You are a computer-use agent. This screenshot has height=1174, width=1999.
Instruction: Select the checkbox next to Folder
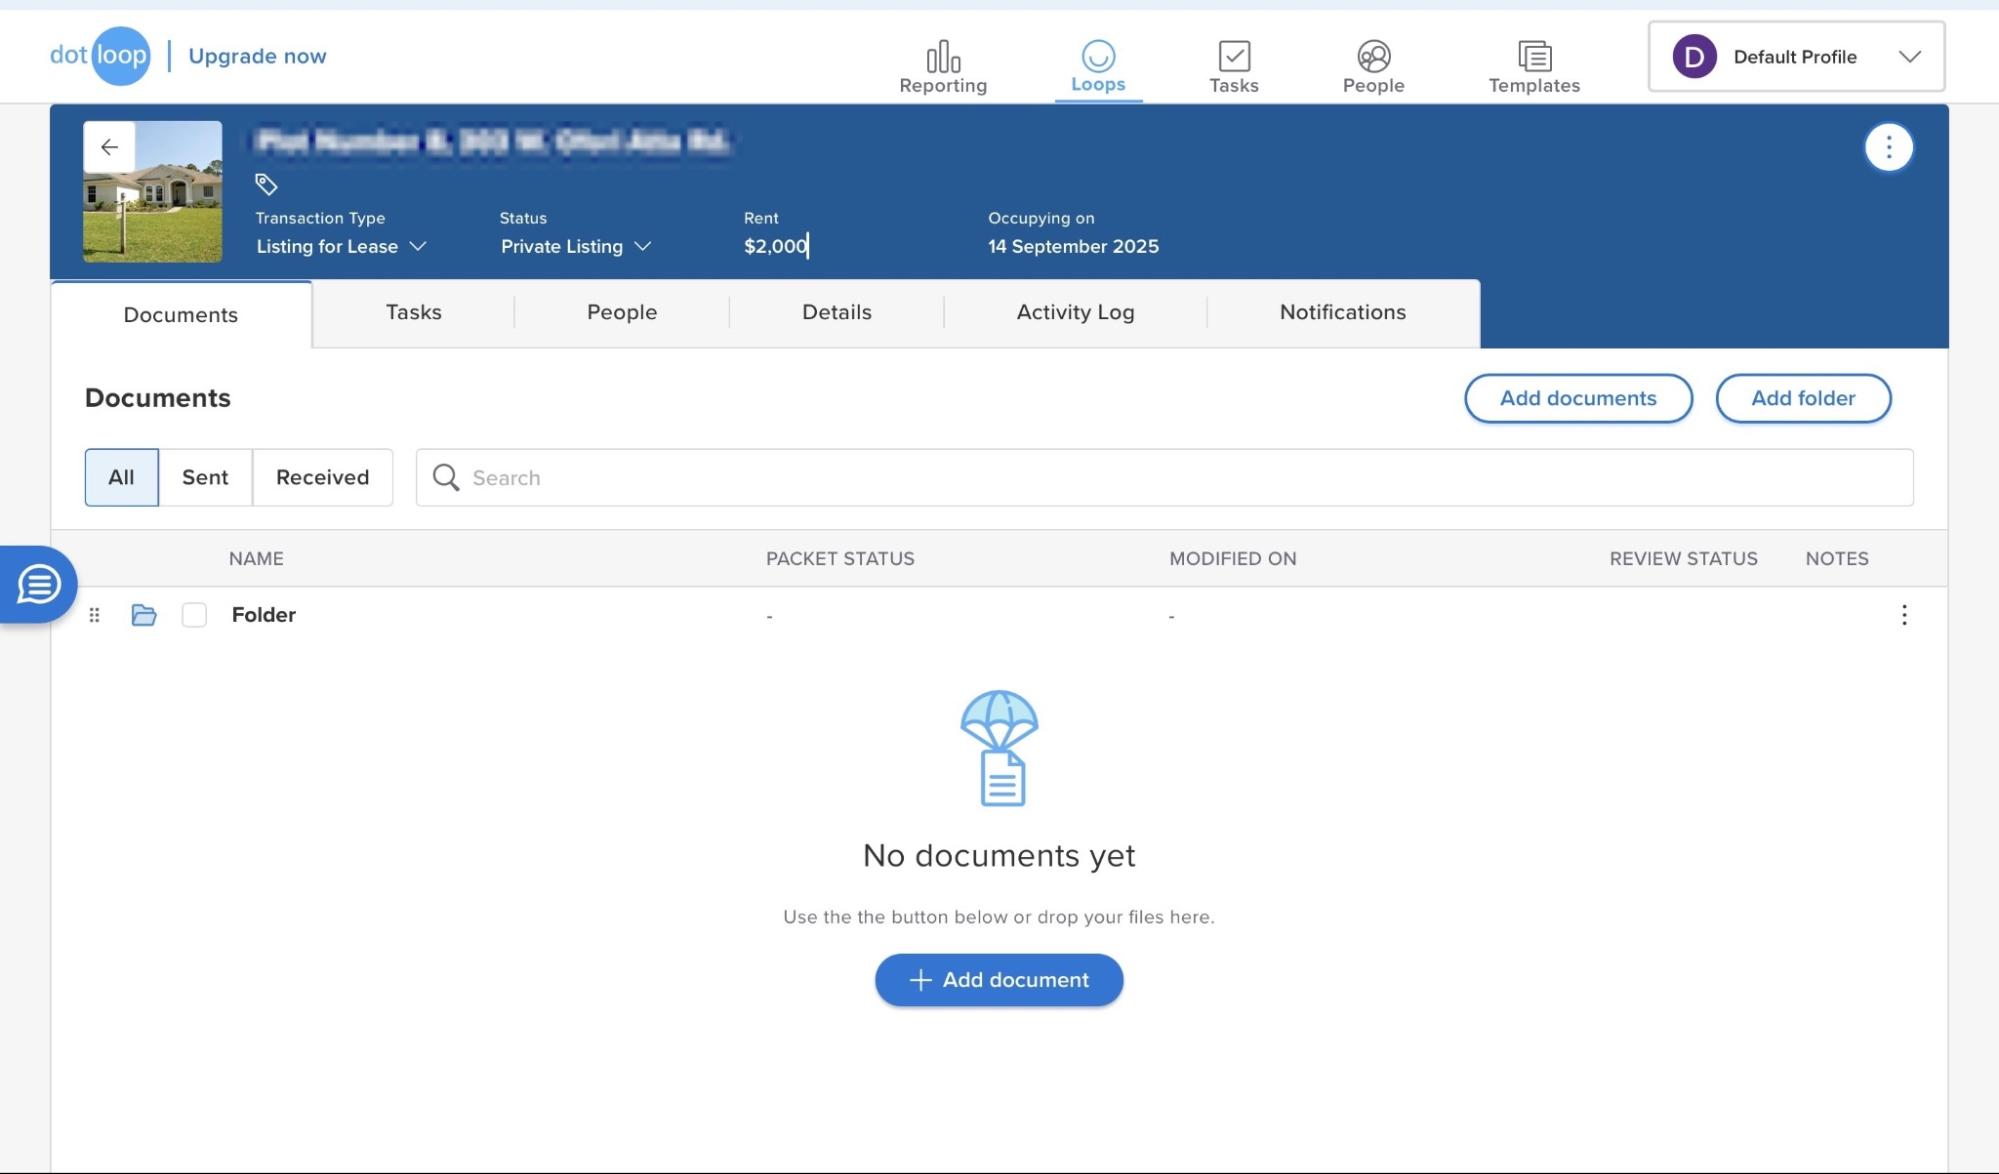[x=194, y=615]
